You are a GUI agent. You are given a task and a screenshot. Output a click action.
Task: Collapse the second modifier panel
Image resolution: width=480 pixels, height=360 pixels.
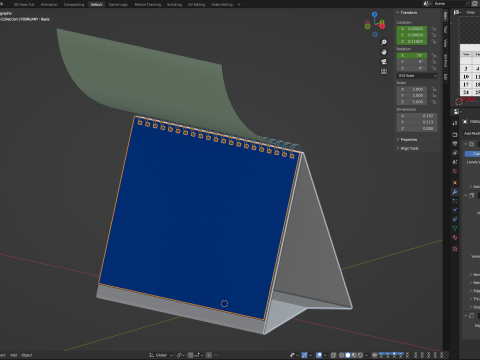pos(466,195)
